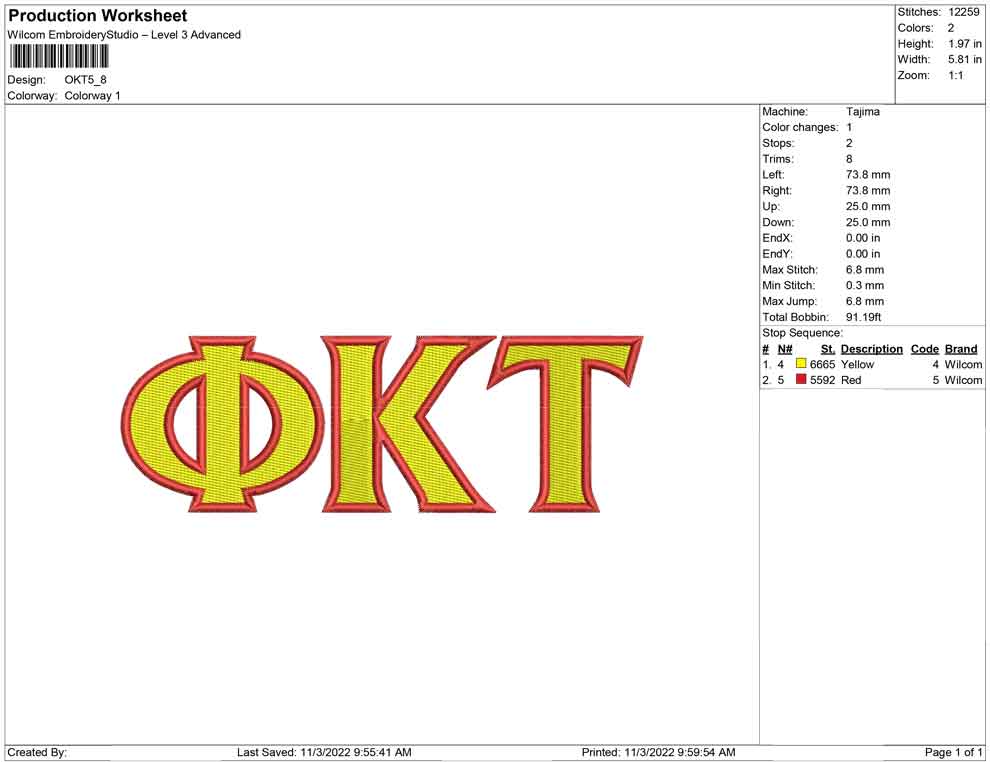Viewport: 990px width, 762px height.
Task: Click the embroidered T letter in design
Action: pos(565,424)
